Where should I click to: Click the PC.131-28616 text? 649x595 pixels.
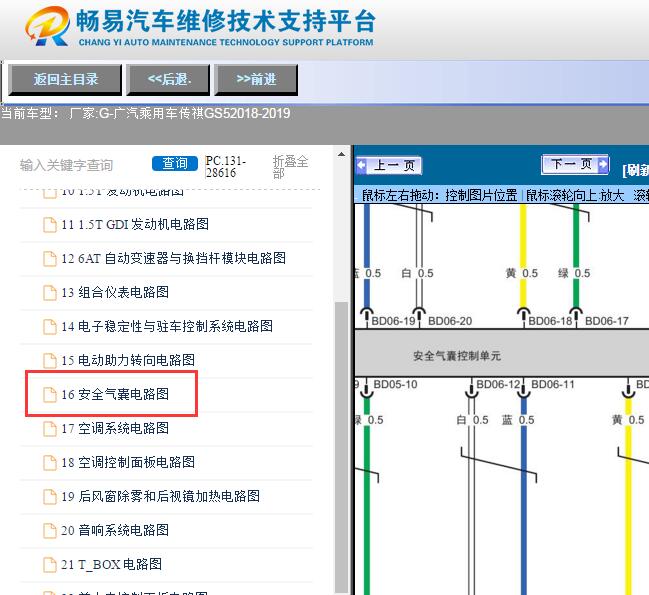[226, 167]
